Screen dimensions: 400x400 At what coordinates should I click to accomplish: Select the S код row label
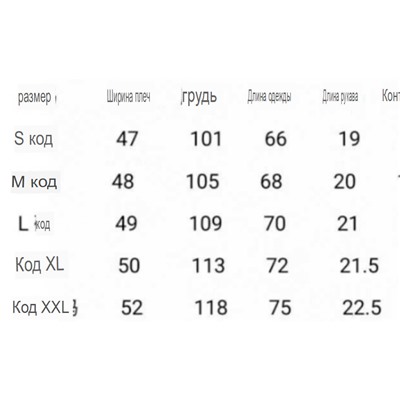[x=33, y=138]
